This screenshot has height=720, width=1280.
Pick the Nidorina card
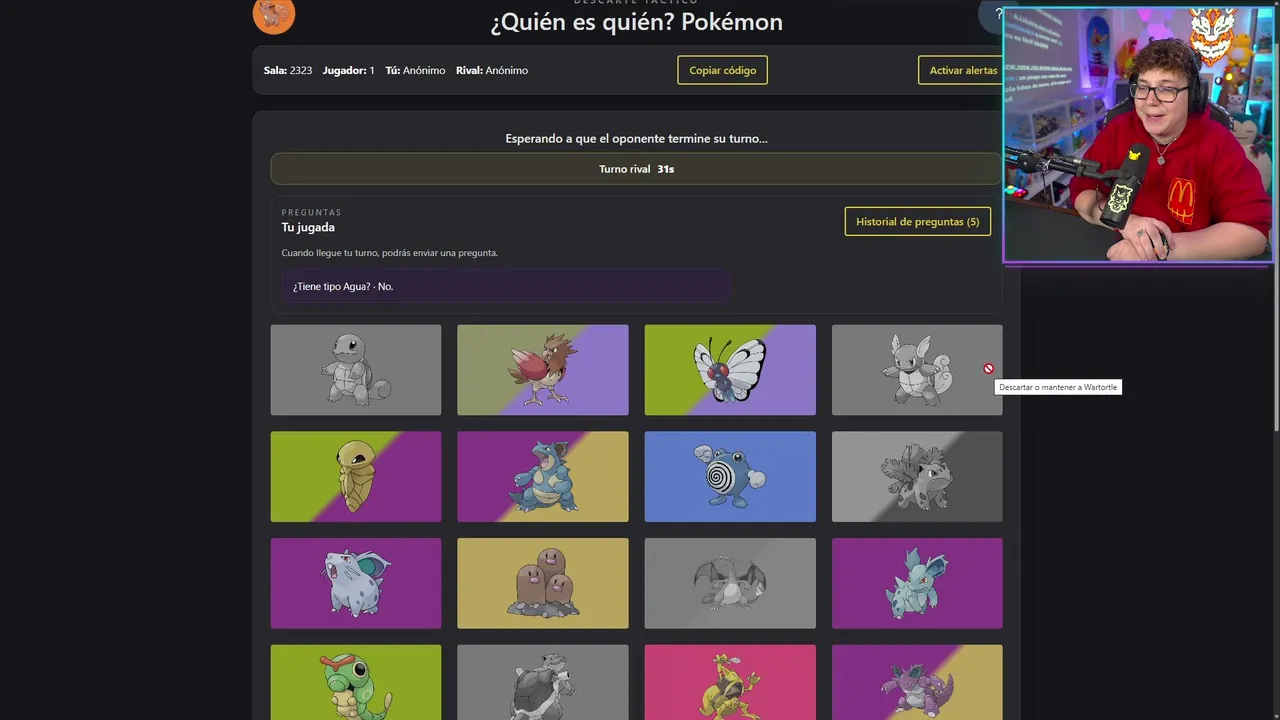click(917, 584)
